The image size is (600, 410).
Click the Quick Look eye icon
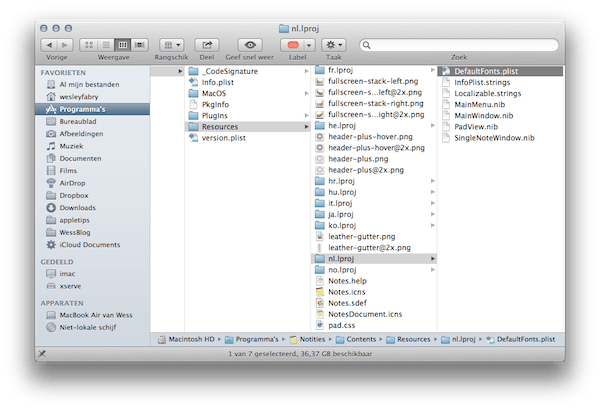(250, 45)
